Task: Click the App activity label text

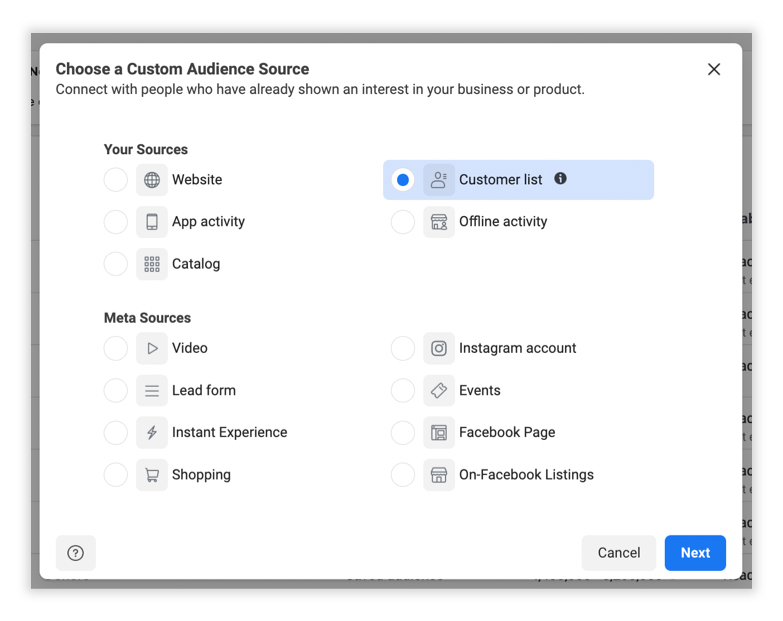Action: pos(209,222)
